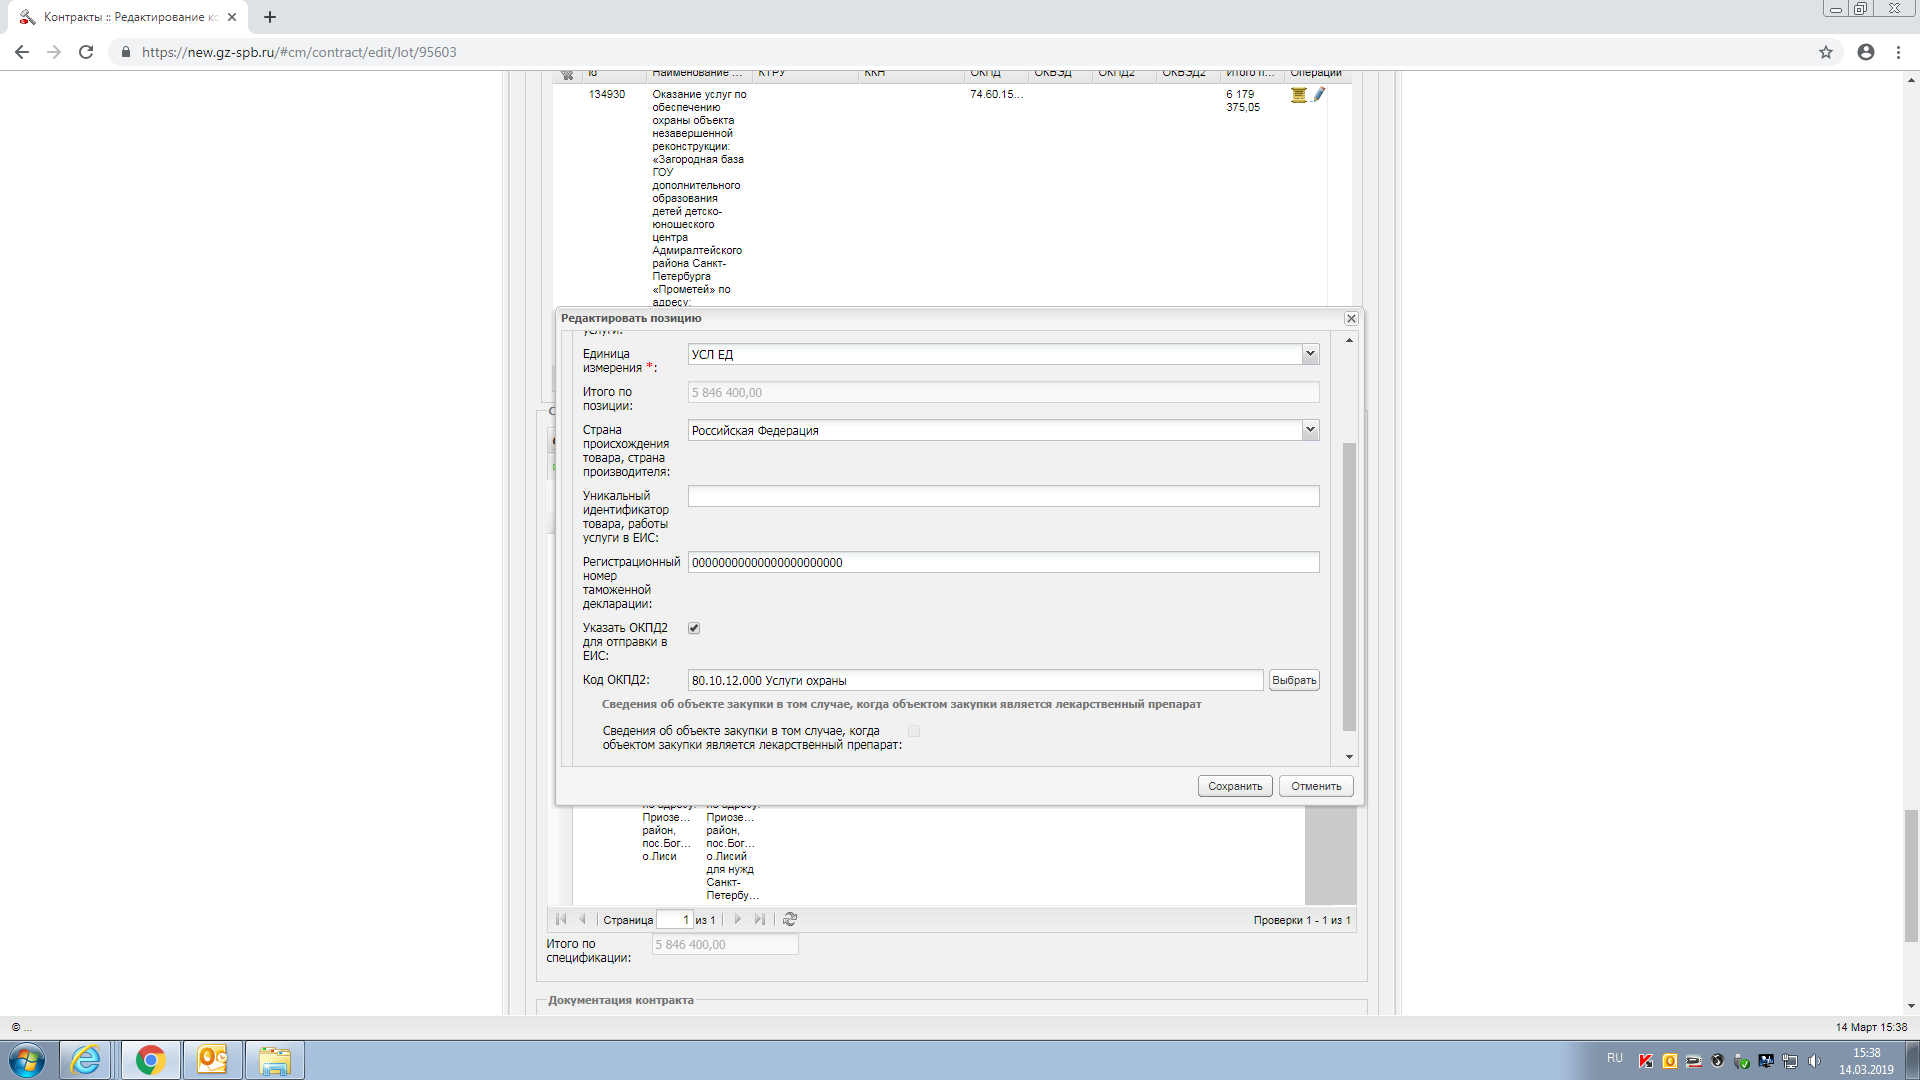This screenshot has width=1920, height=1080.
Task: Open the Chrome three-dot menu
Action: [1898, 52]
